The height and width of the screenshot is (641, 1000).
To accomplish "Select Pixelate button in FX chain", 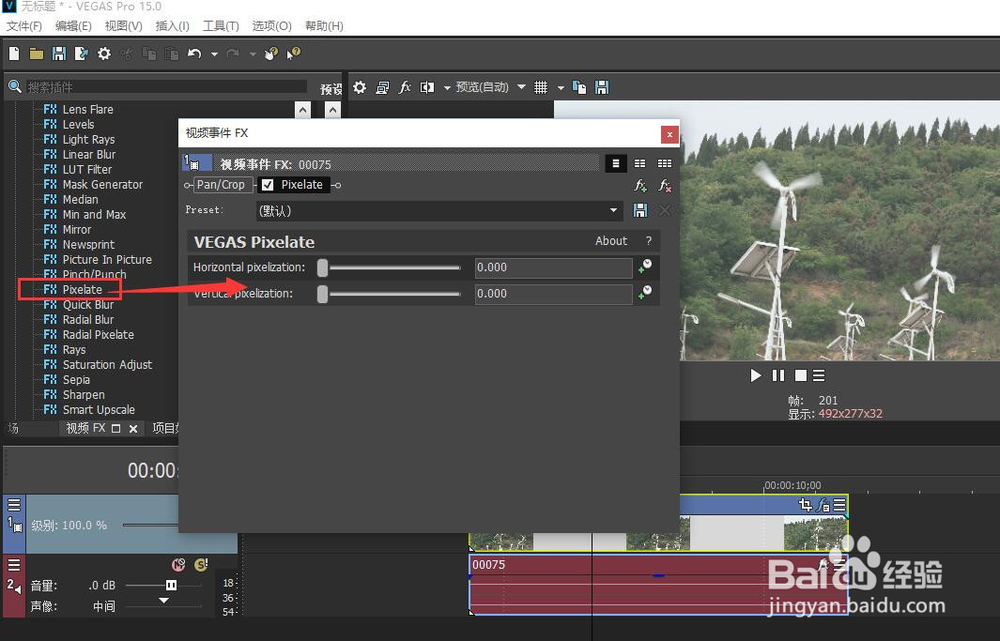I will pos(302,185).
